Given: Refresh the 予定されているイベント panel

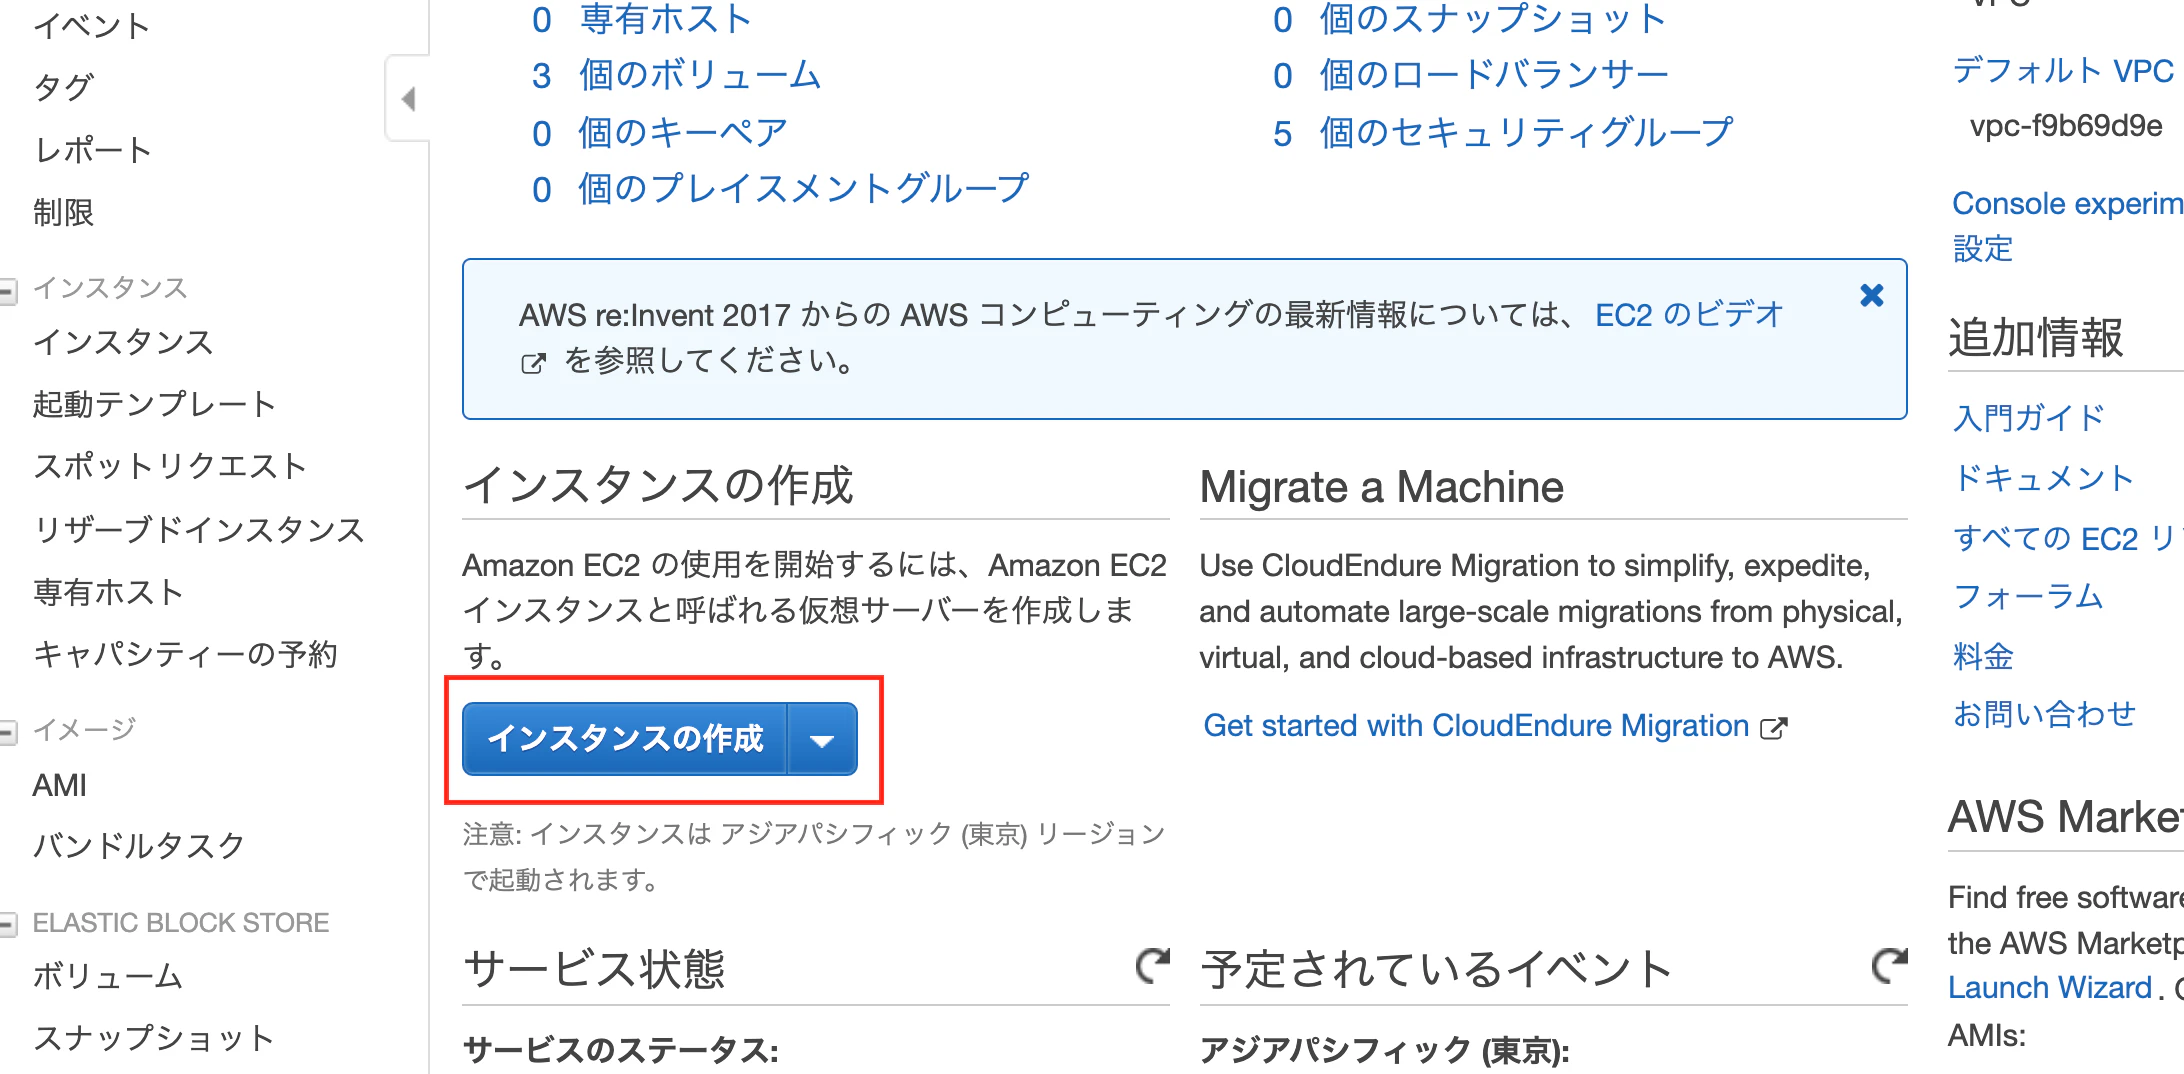Looking at the screenshot, I should (x=1889, y=966).
